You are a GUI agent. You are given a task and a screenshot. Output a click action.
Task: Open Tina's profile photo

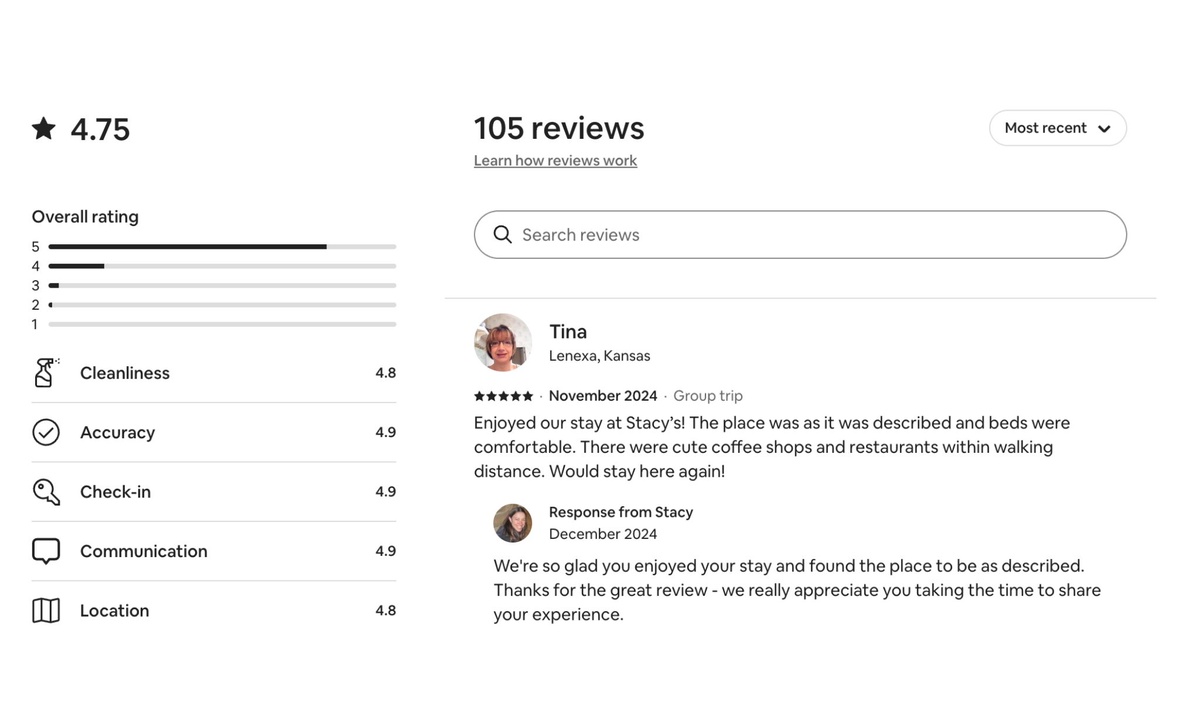(503, 343)
